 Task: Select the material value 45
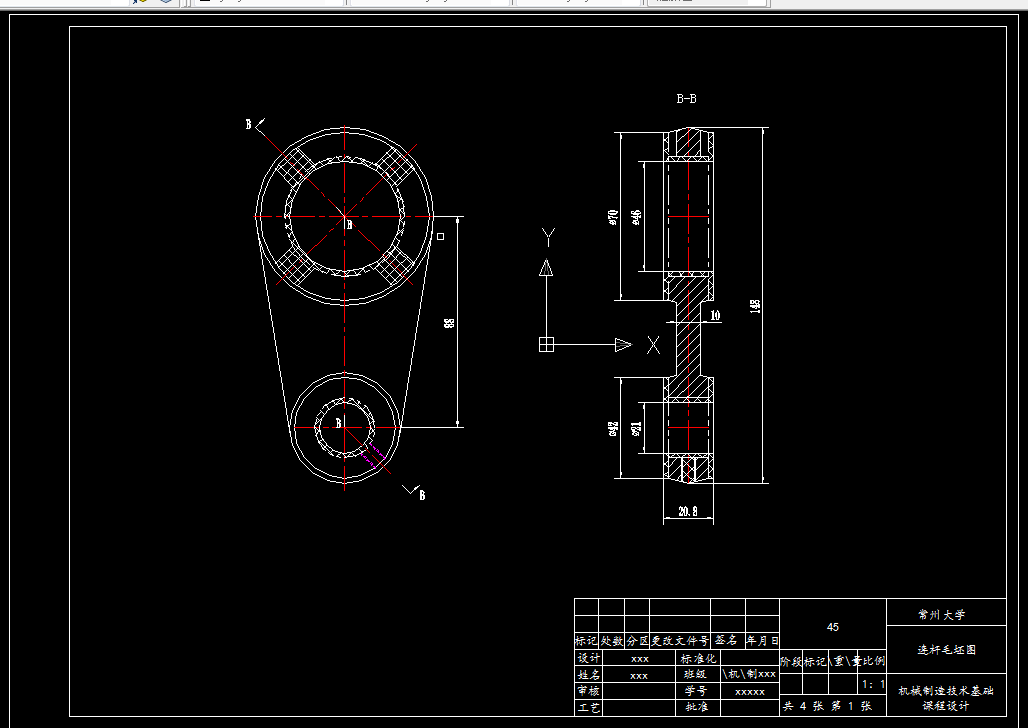point(833,627)
